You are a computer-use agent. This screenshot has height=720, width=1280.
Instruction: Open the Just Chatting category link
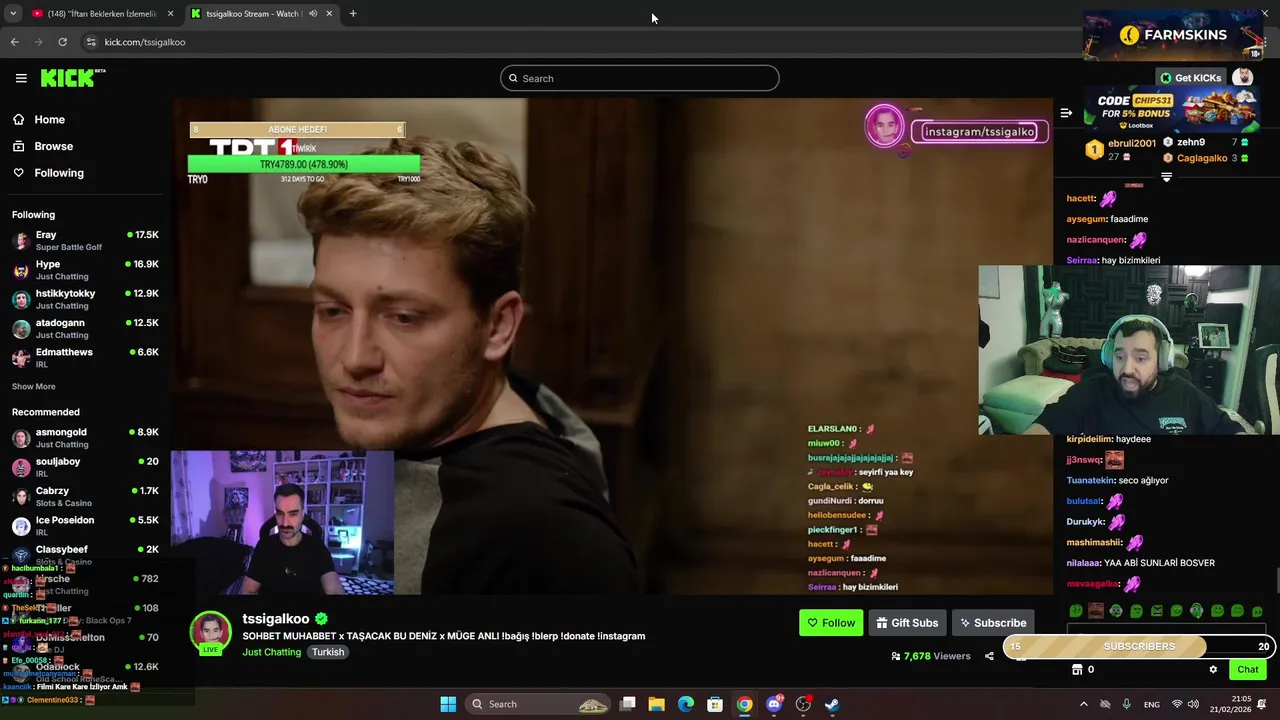click(271, 652)
